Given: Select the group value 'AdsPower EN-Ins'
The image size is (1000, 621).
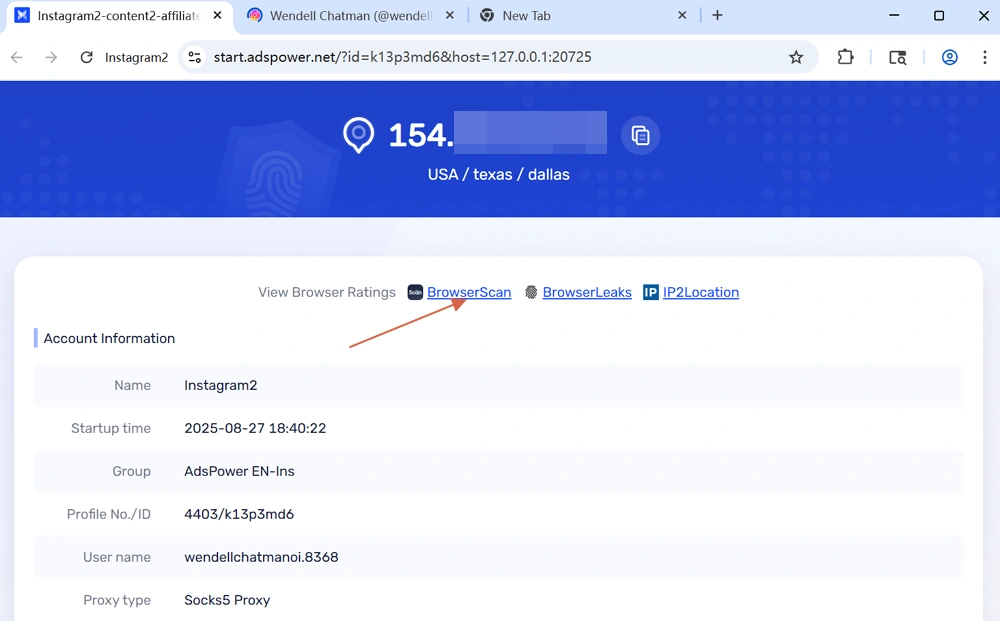Looking at the screenshot, I should click(x=239, y=471).
